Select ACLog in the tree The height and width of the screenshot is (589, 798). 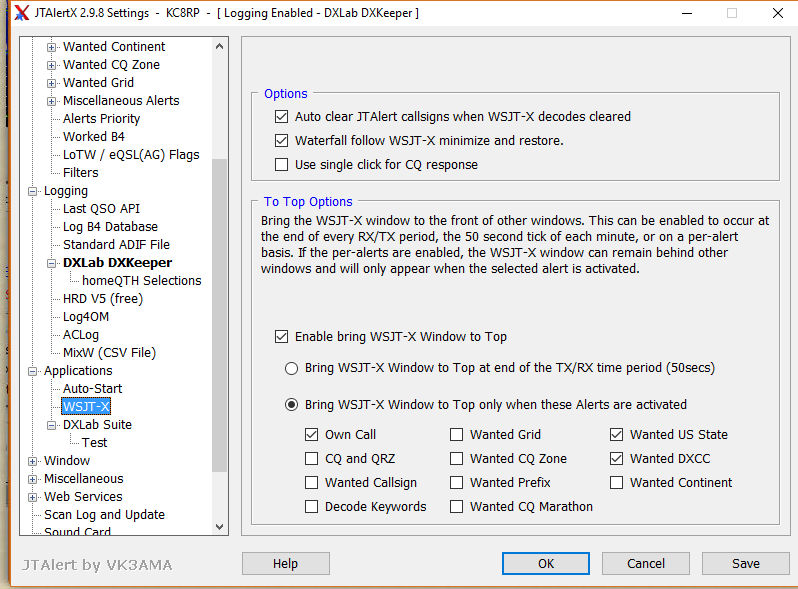click(x=81, y=334)
